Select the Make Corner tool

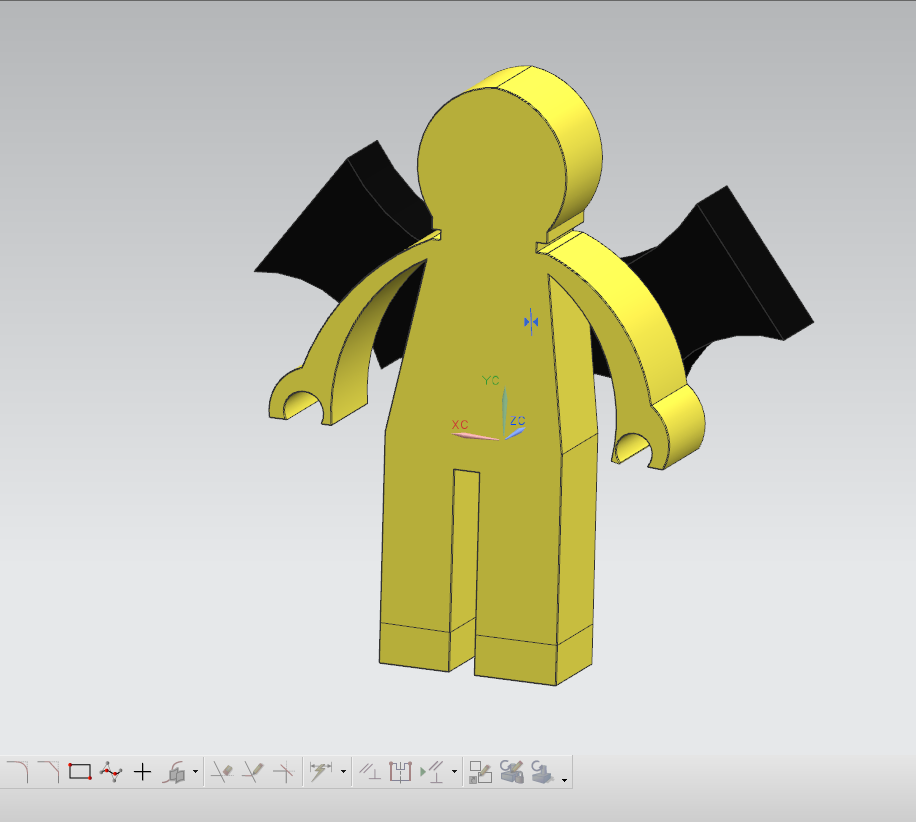[x=284, y=772]
